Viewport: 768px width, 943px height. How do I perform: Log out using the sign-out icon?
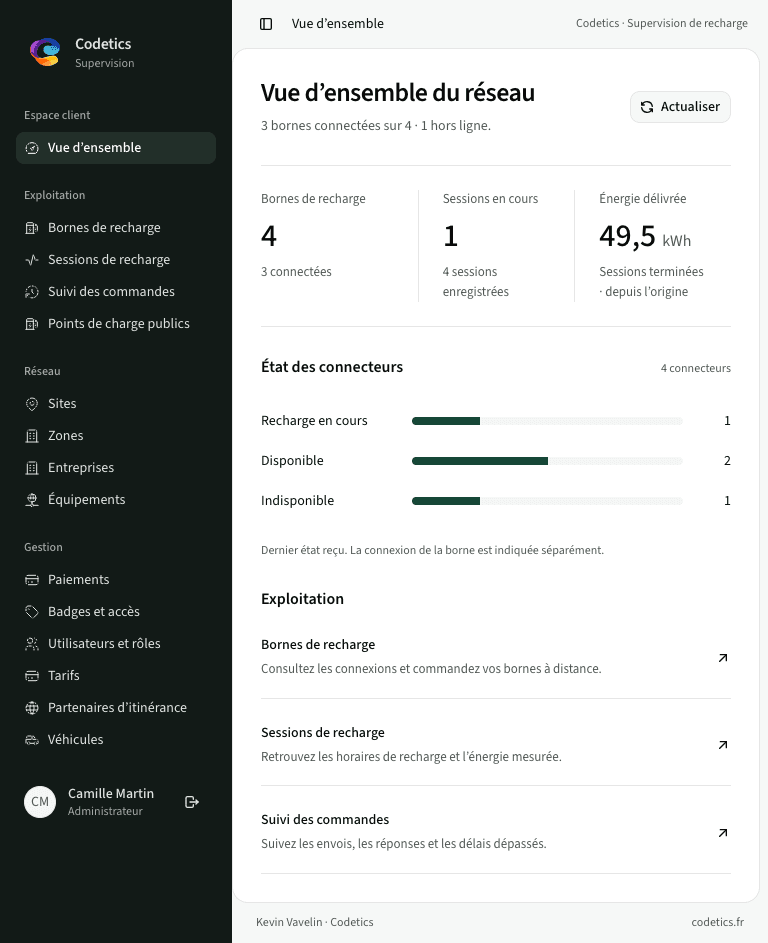pos(192,802)
